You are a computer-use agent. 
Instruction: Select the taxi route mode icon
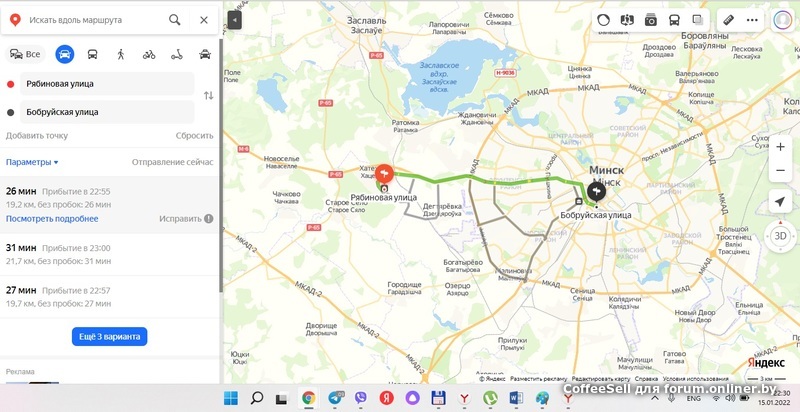pos(205,54)
